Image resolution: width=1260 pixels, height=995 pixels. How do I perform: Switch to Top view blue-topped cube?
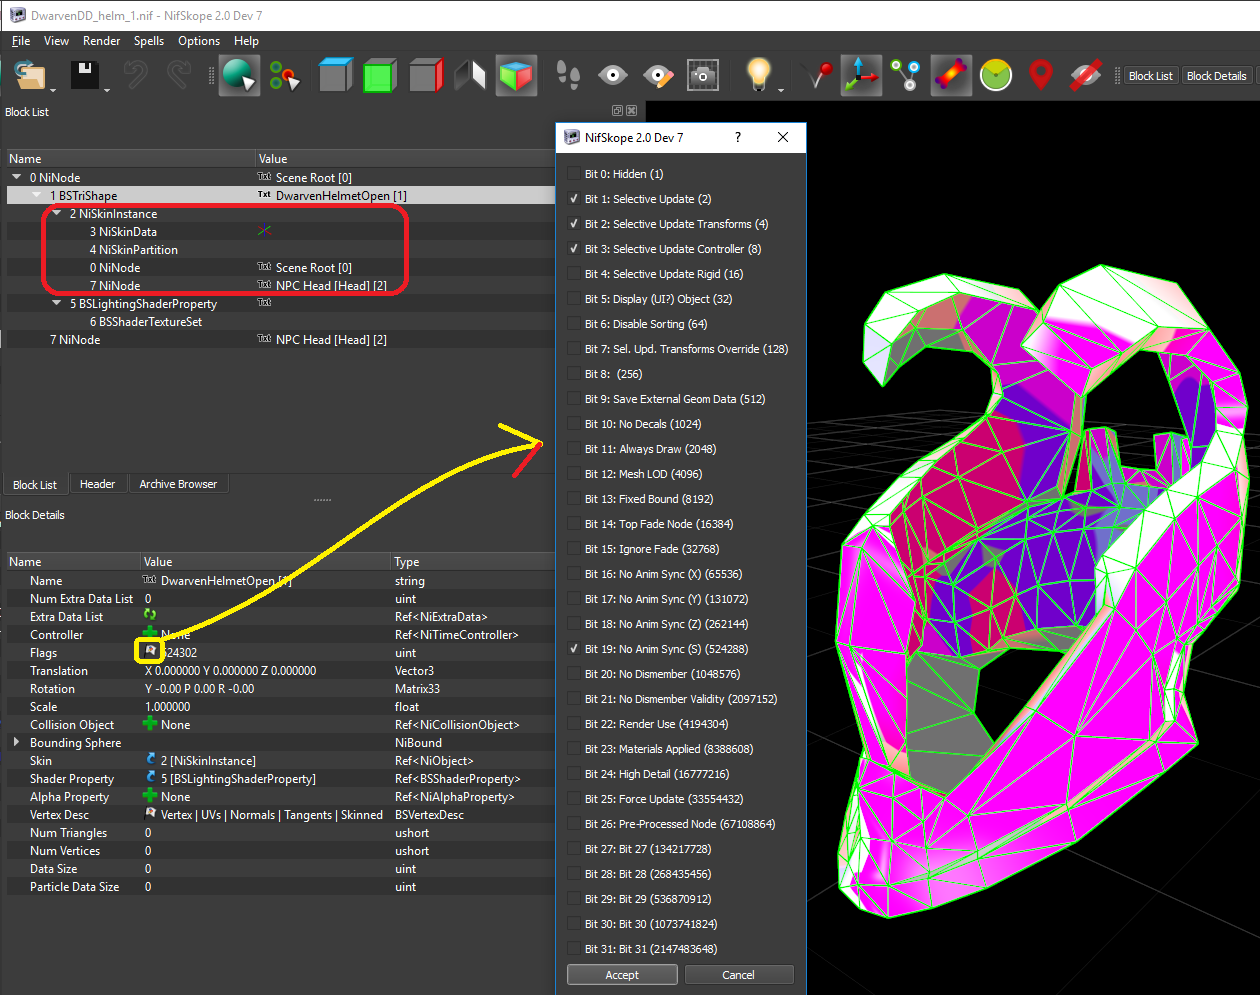335,76
